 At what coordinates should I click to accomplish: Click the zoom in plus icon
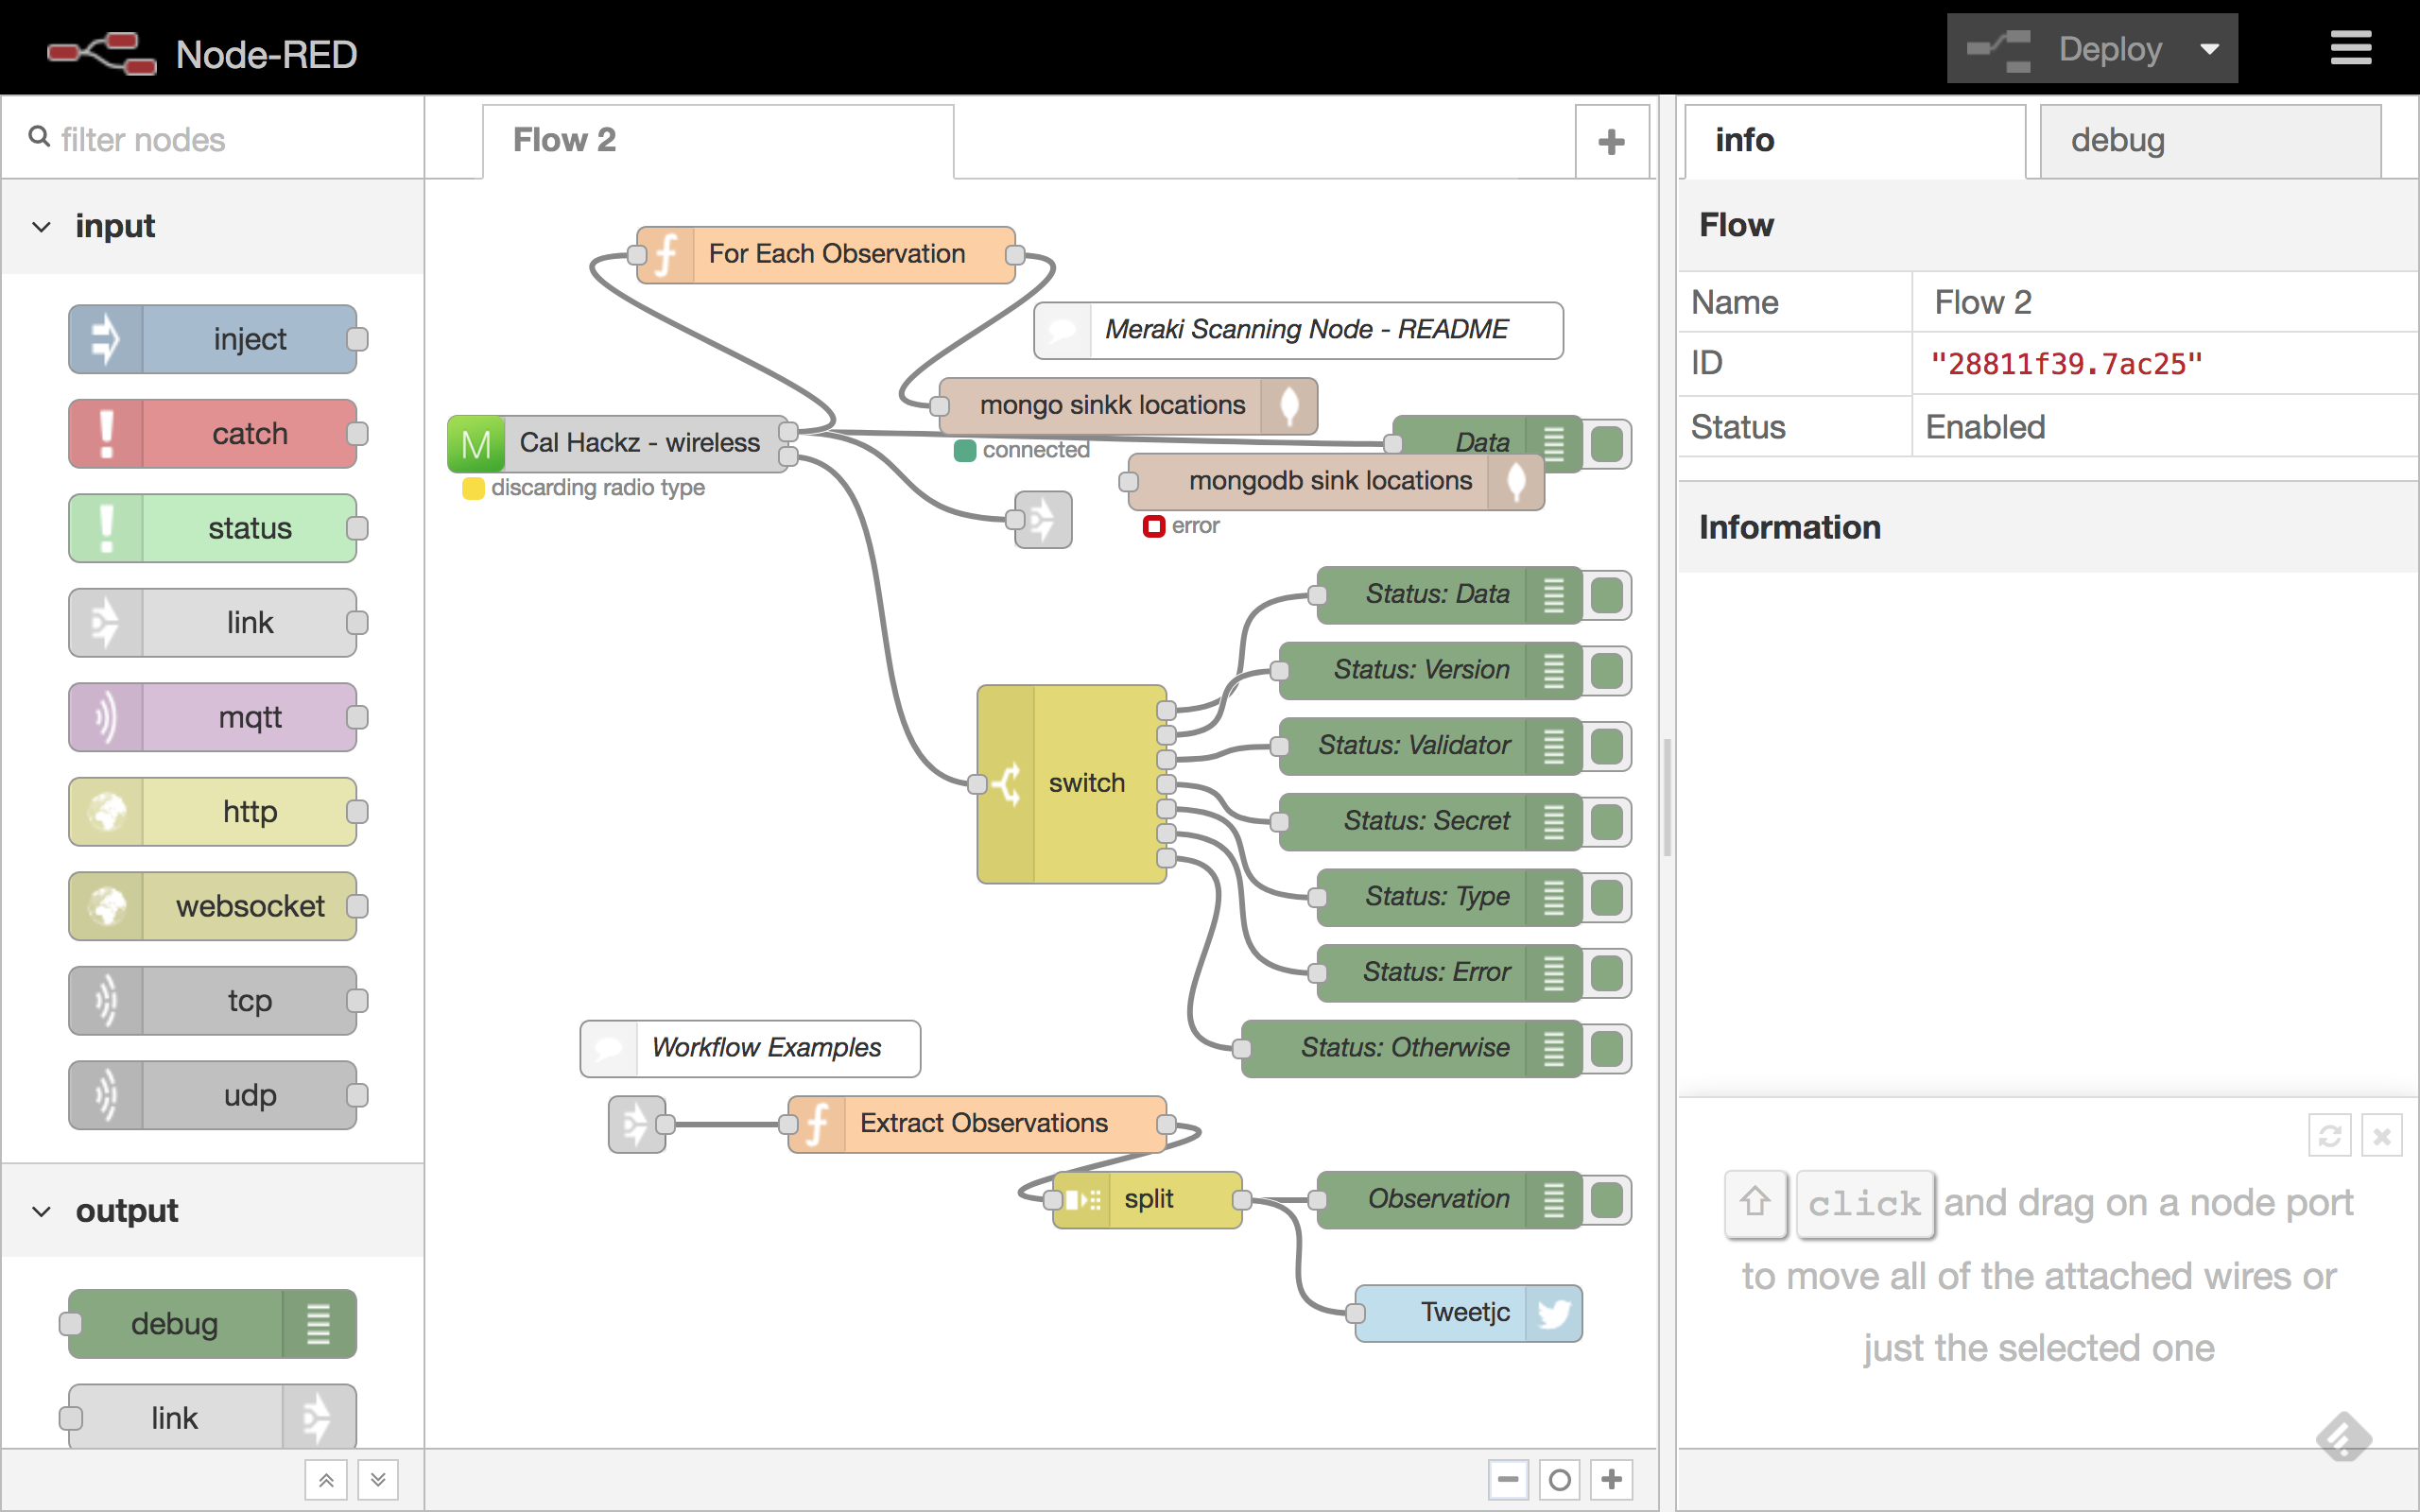pyautogui.click(x=1611, y=1479)
